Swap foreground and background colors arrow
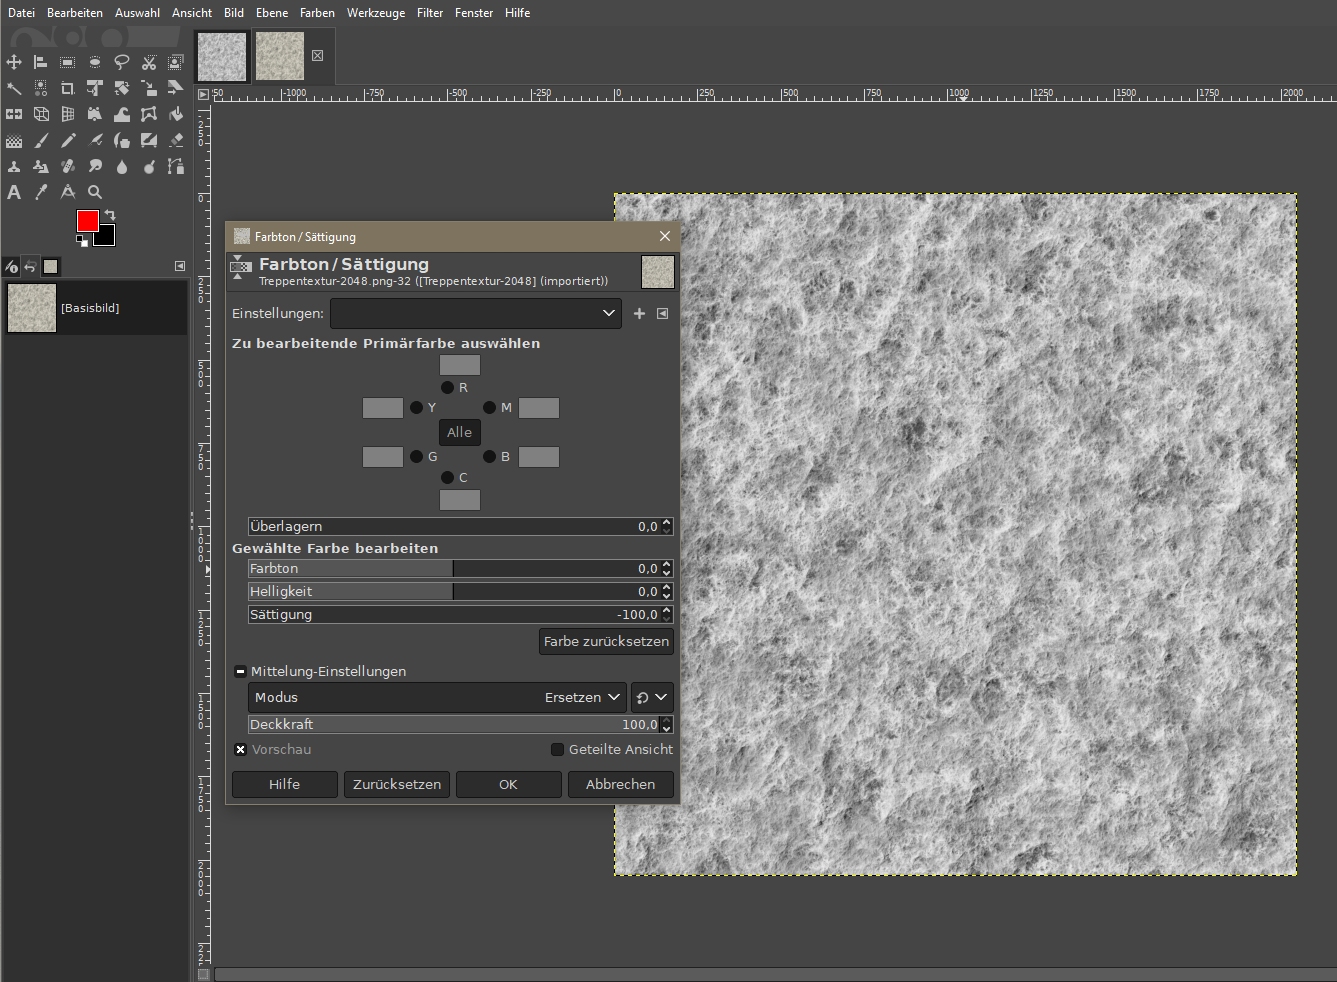The image size is (1337, 982). click(110, 215)
